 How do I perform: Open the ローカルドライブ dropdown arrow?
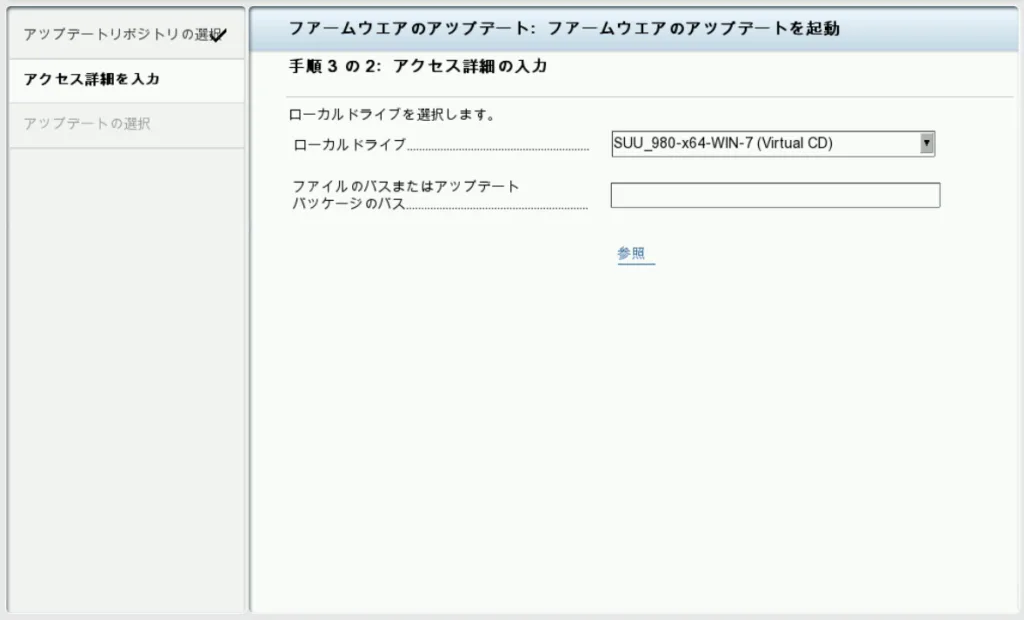click(x=926, y=144)
